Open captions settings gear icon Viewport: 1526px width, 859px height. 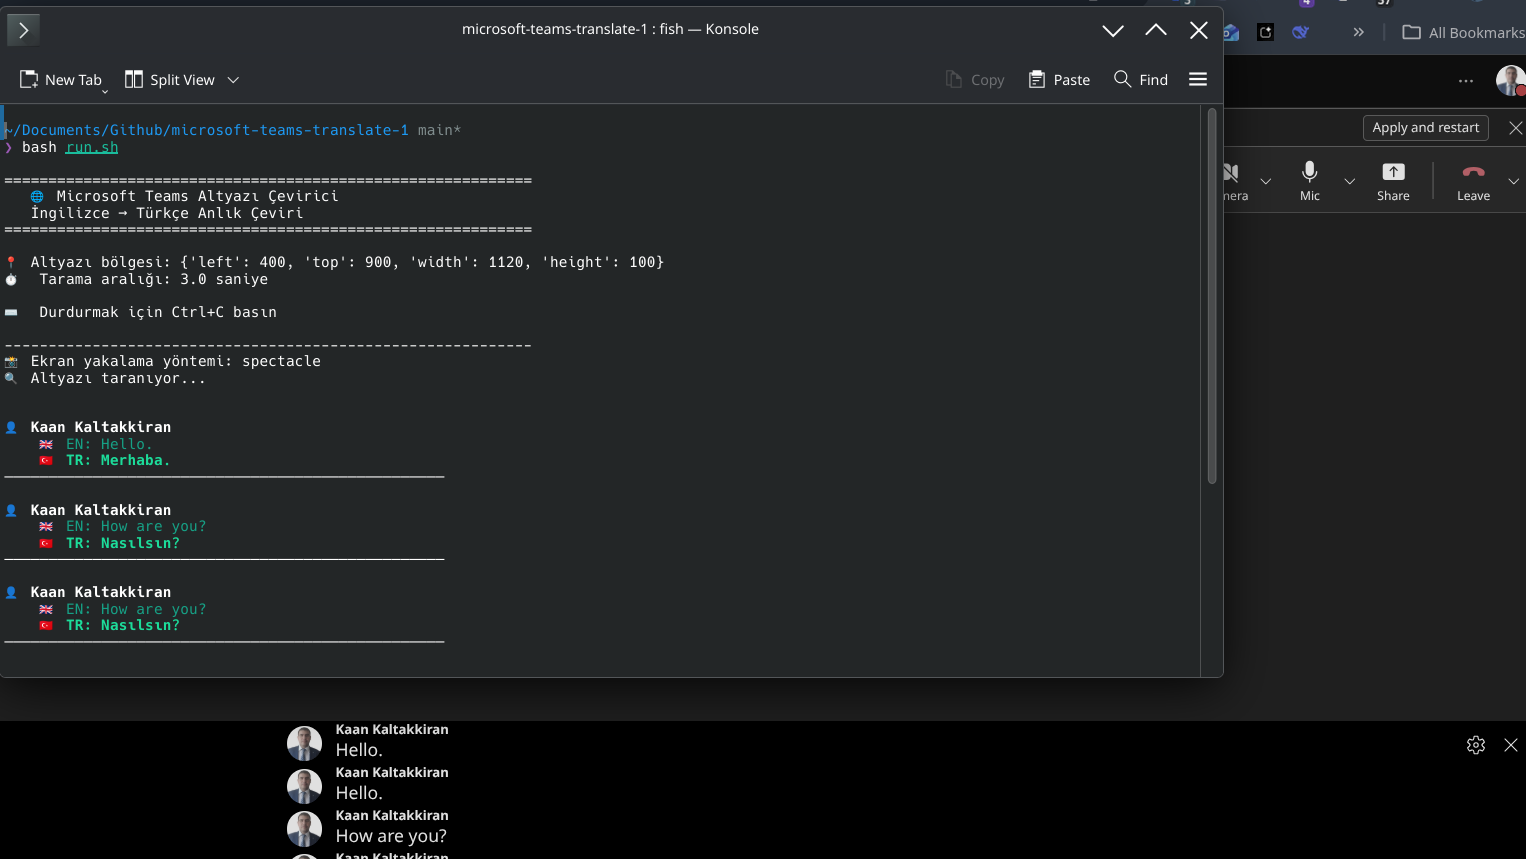1476,745
